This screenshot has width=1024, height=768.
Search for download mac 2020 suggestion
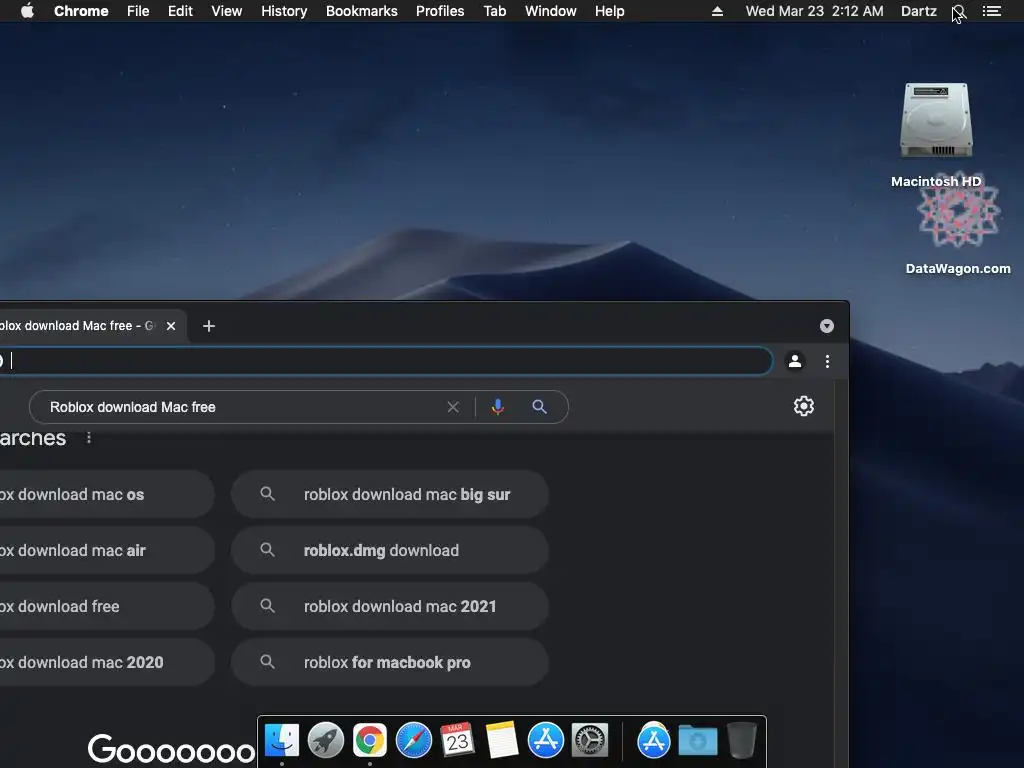pos(106,662)
